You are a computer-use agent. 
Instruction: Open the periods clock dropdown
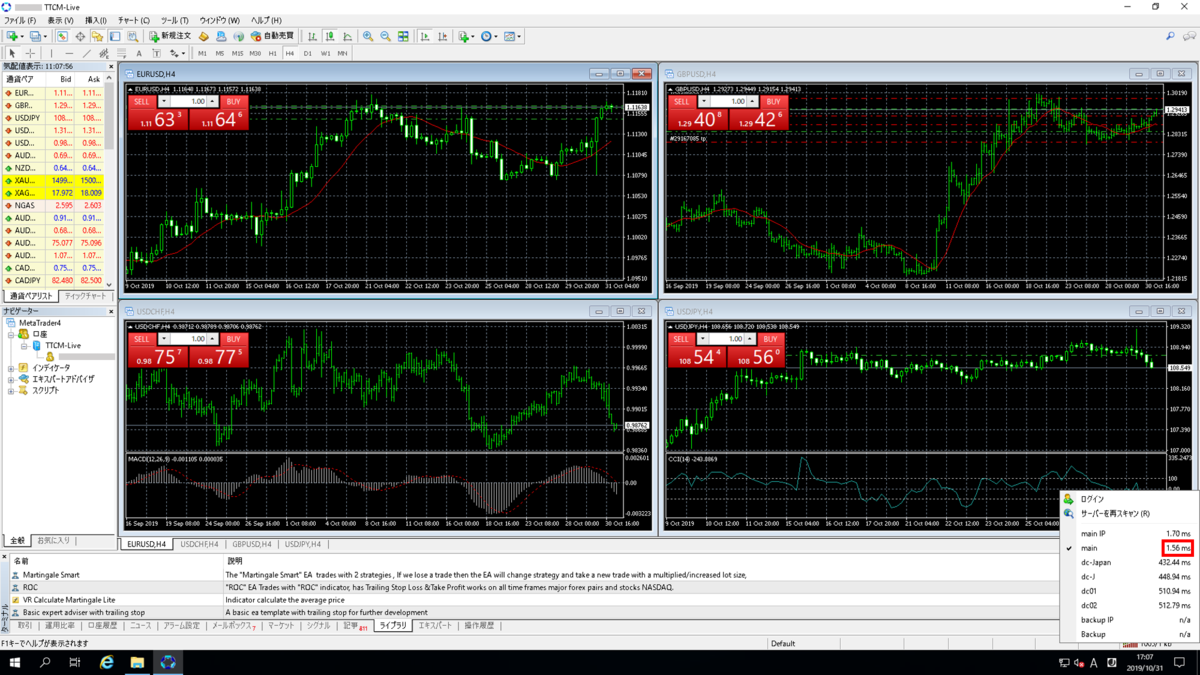point(488,36)
